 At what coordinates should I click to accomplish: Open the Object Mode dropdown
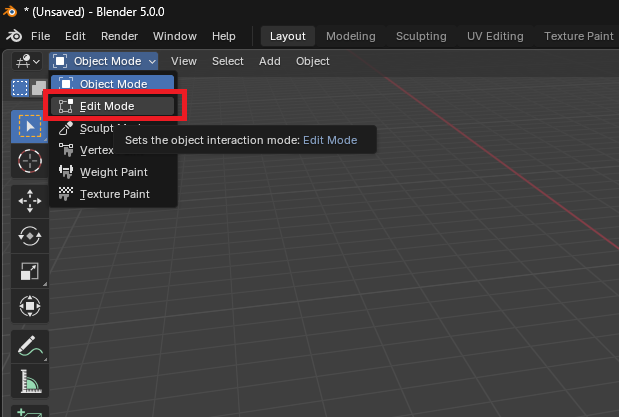(104, 61)
